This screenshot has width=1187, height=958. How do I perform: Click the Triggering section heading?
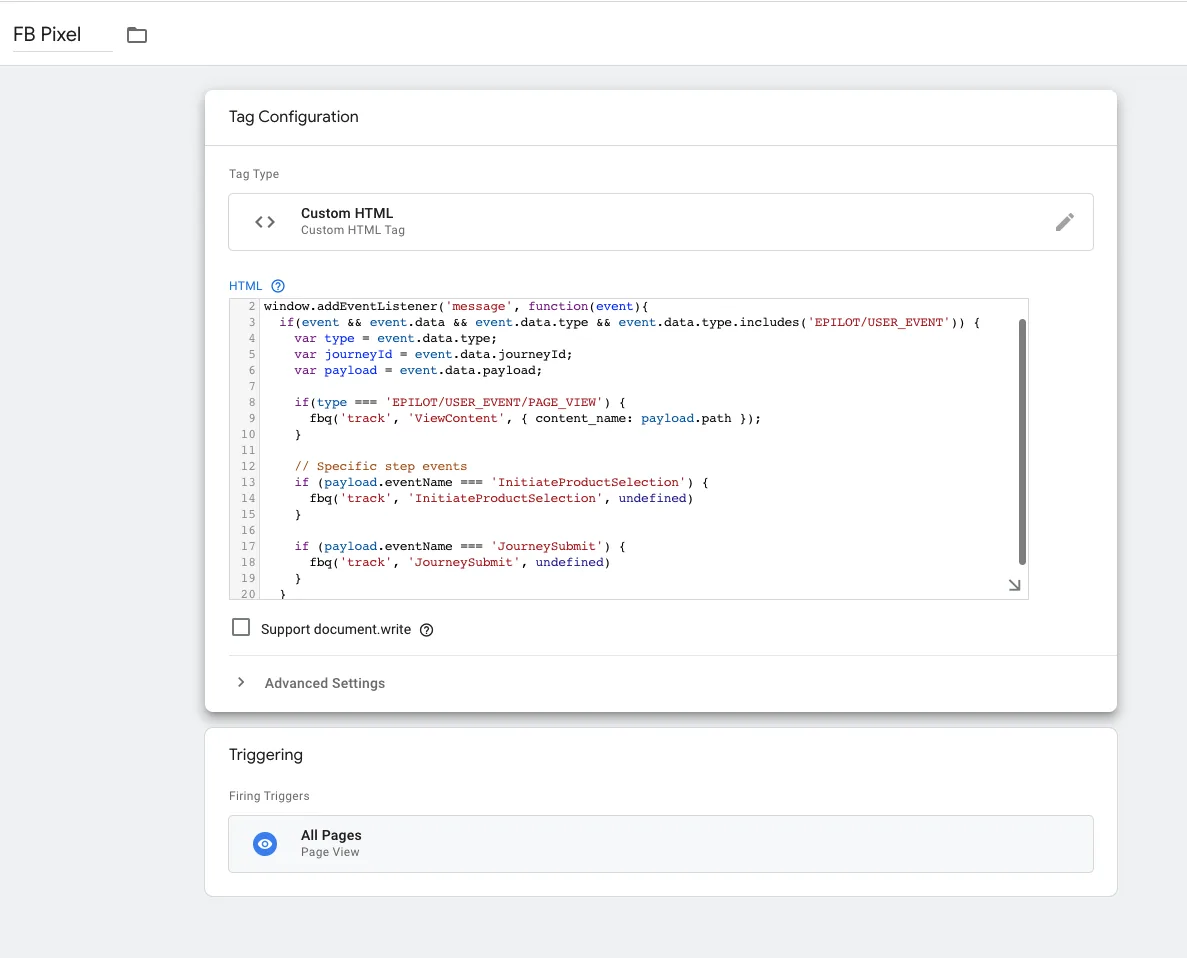[266, 754]
